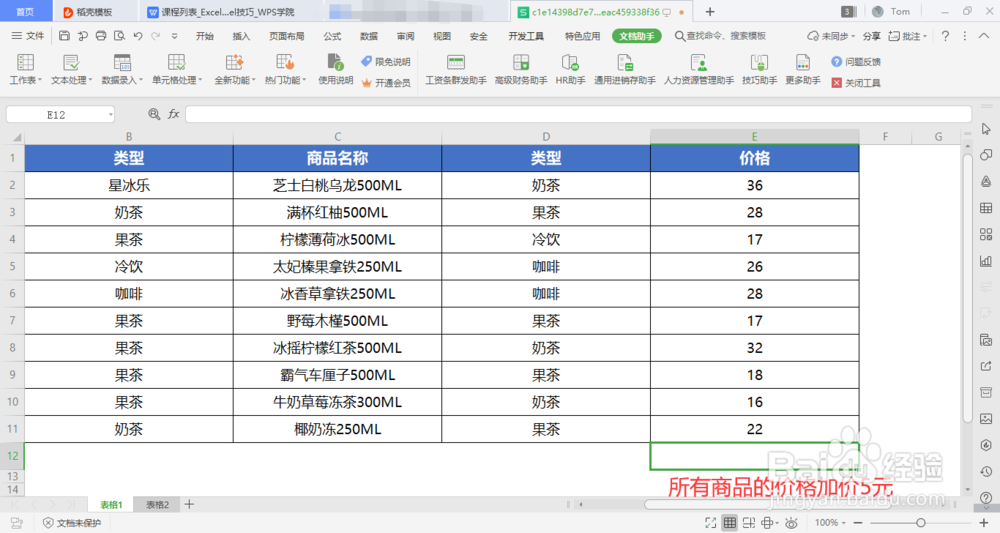Click the Redo arrow icon
Image resolution: width=1000 pixels, height=533 pixels.
click(x=156, y=36)
